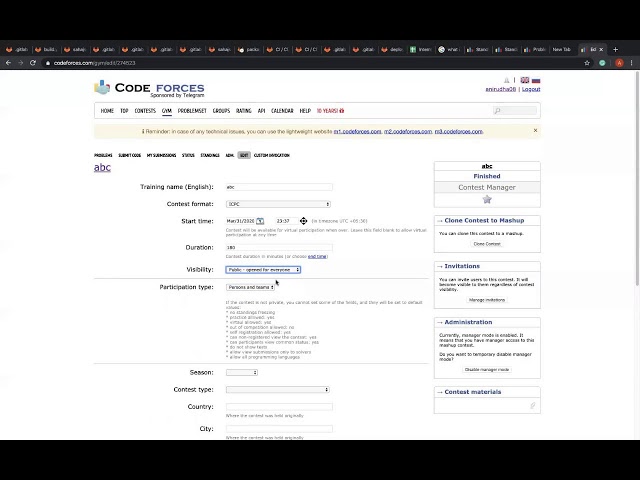Screen dimensions: 640x480
Task: Click the end time link under Duration
Action: coord(317,256)
